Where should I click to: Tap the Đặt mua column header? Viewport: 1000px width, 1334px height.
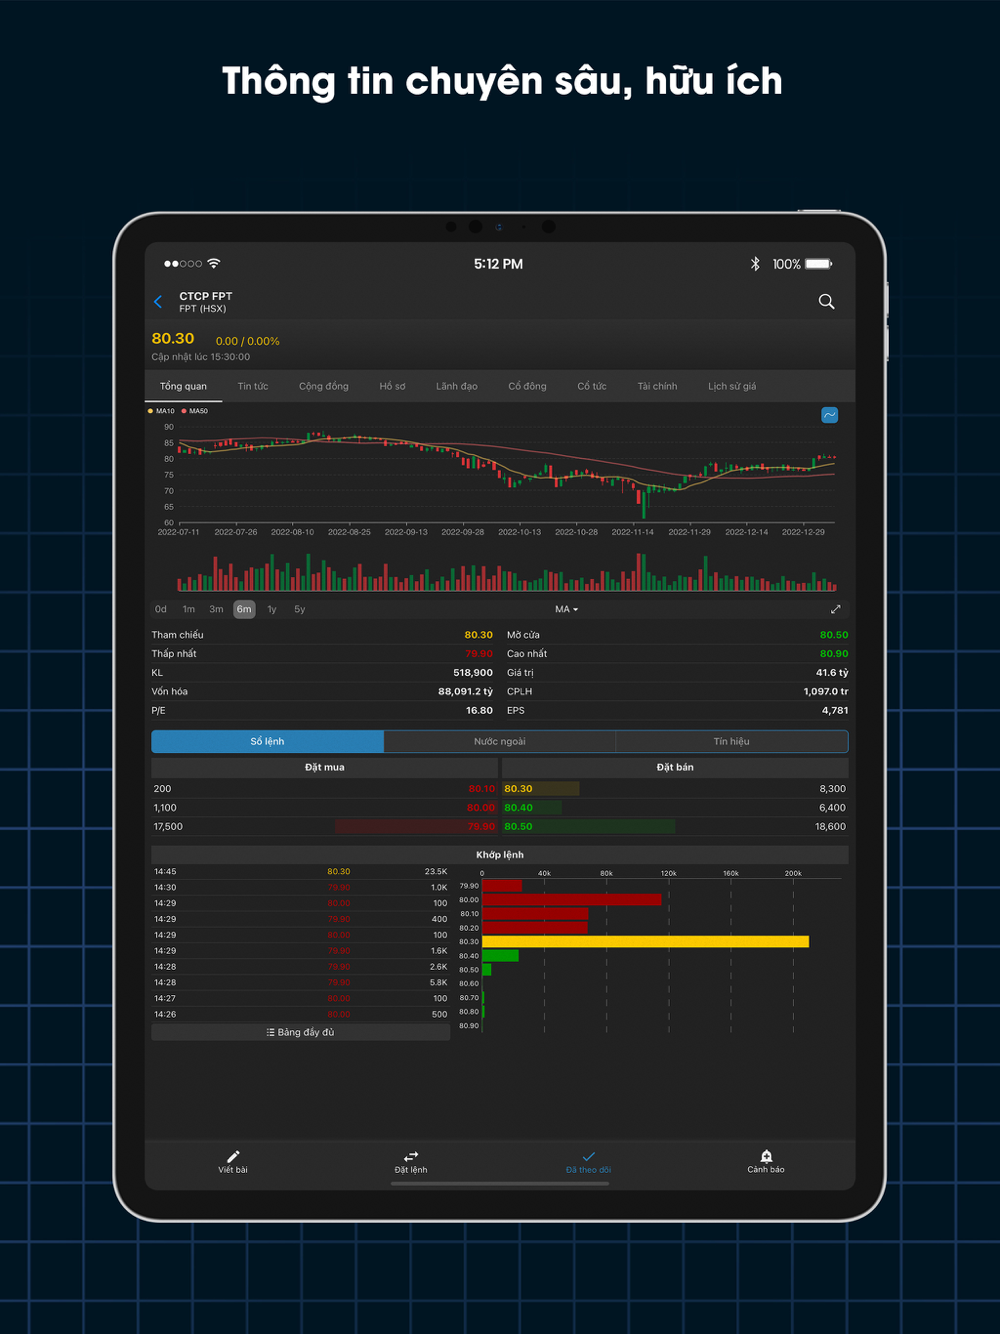pyautogui.click(x=324, y=767)
